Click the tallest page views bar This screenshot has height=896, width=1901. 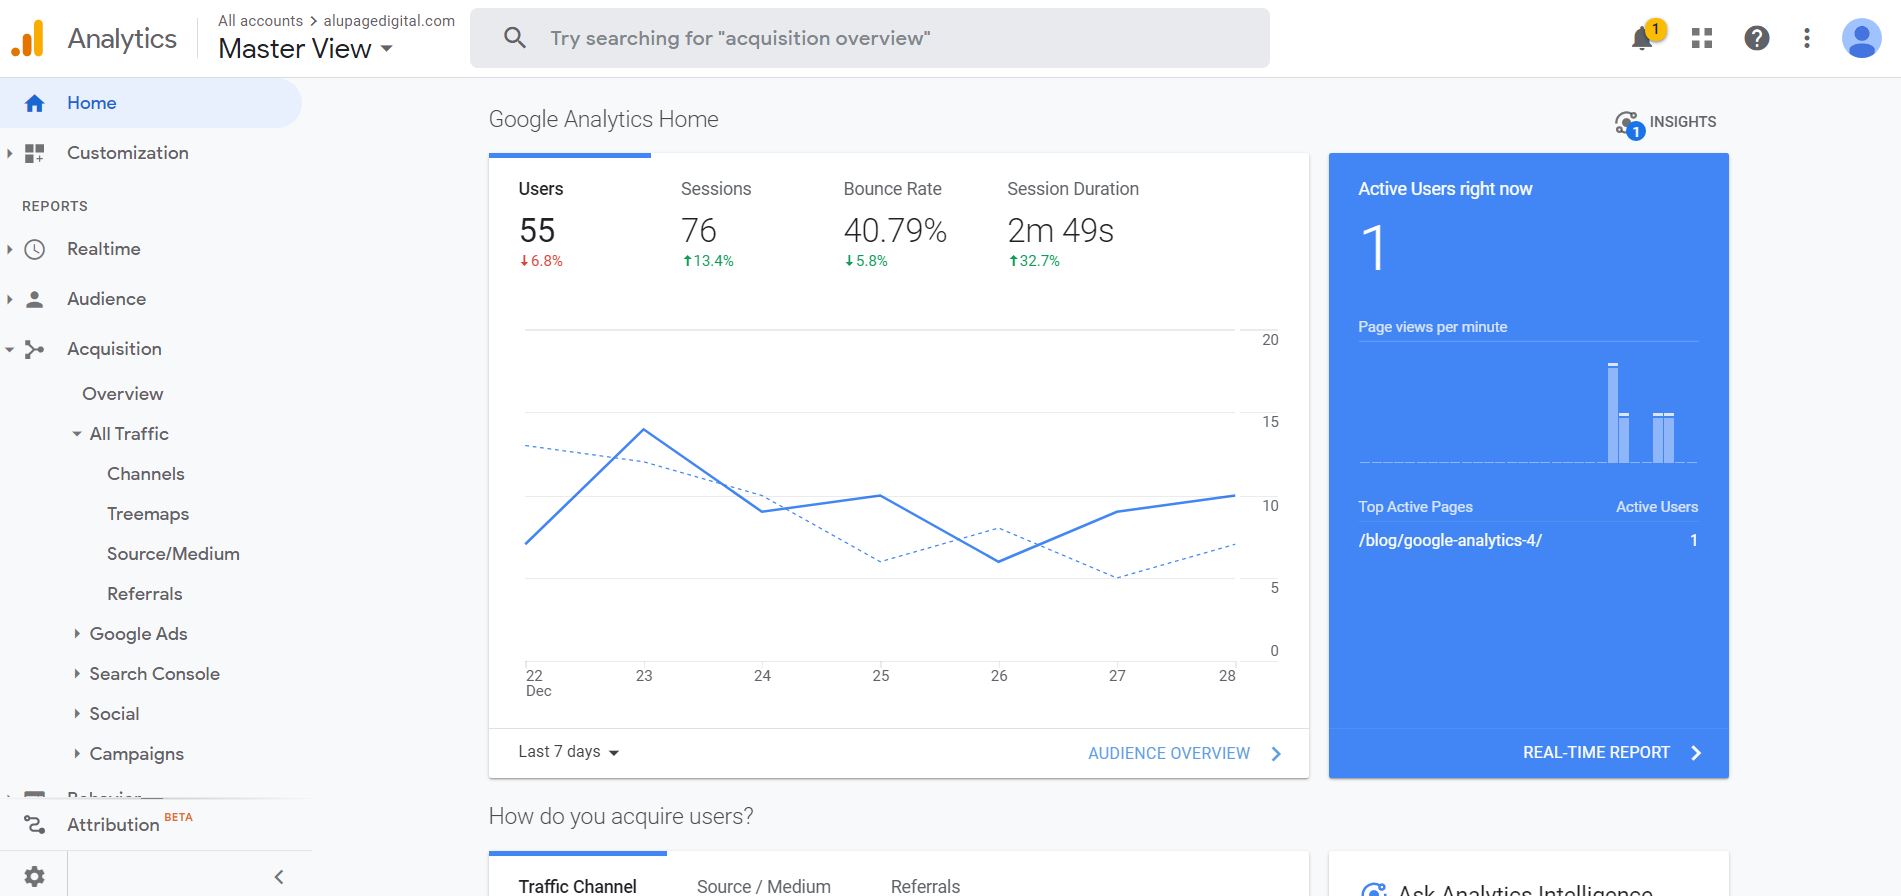pyautogui.click(x=1613, y=413)
